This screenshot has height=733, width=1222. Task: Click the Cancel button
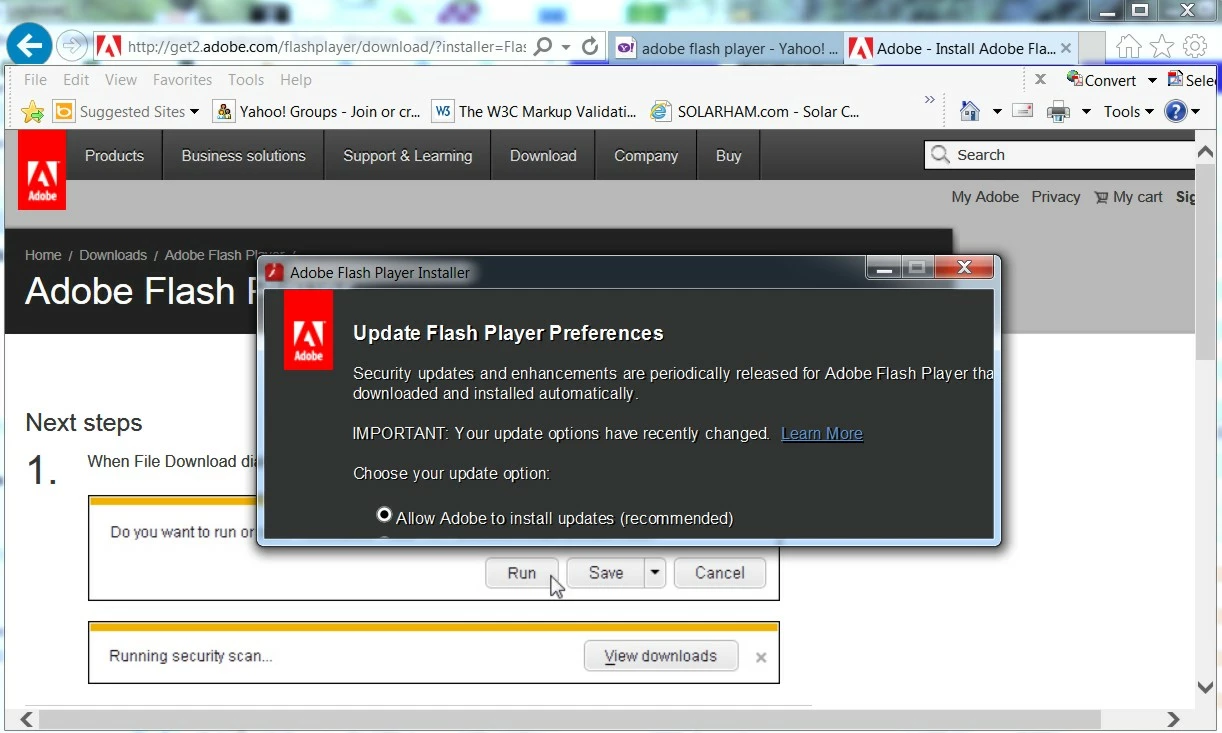point(720,573)
